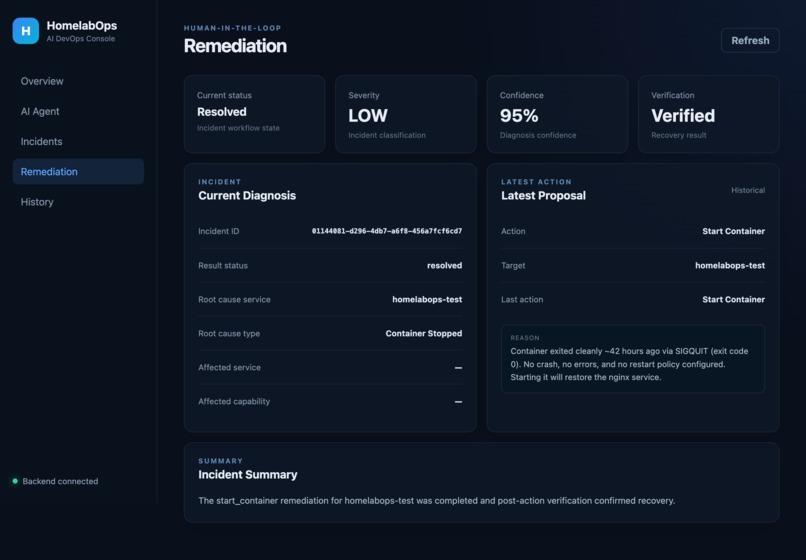Viewport: 806px width, 560px height.
Task: Open the Incidents page
Action: 78,141
